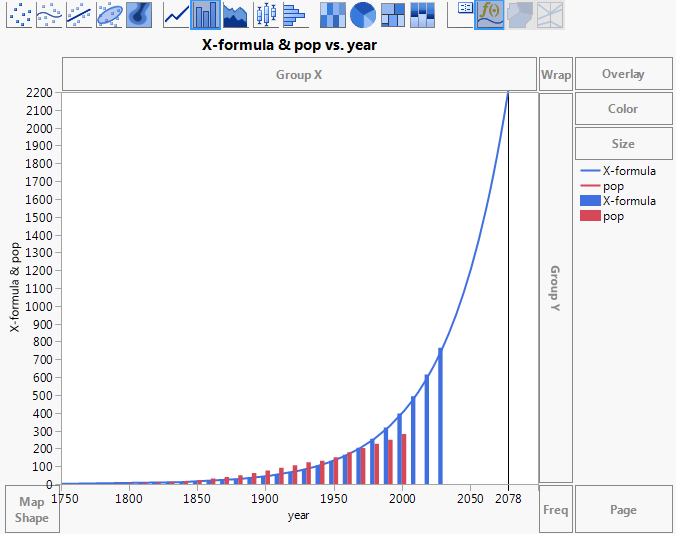Choose the Box Plot element
The image size is (676, 534).
[265, 14]
